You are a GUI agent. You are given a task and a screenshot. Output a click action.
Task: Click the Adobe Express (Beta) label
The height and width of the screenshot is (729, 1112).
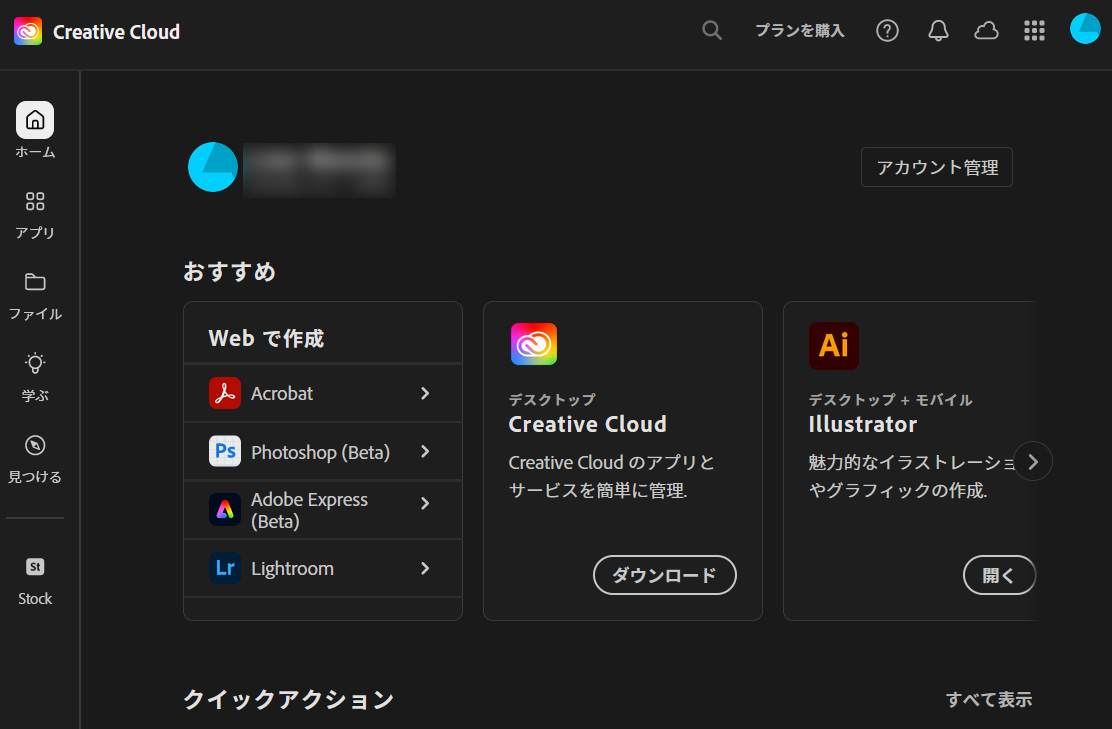point(309,510)
